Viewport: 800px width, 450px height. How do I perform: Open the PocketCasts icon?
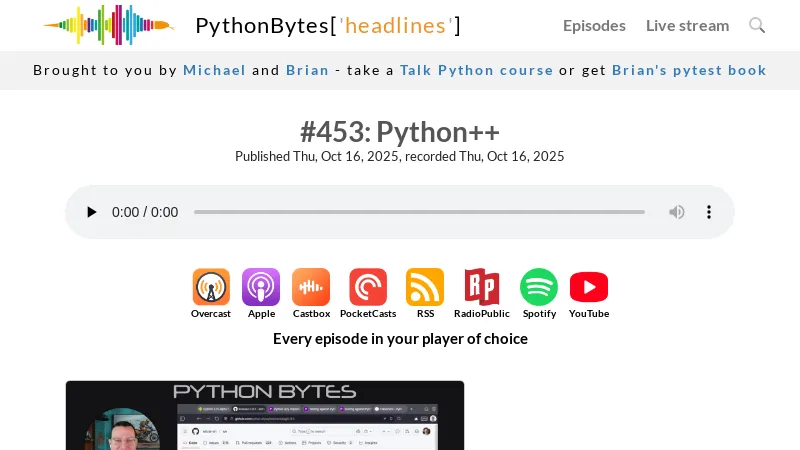click(x=368, y=288)
